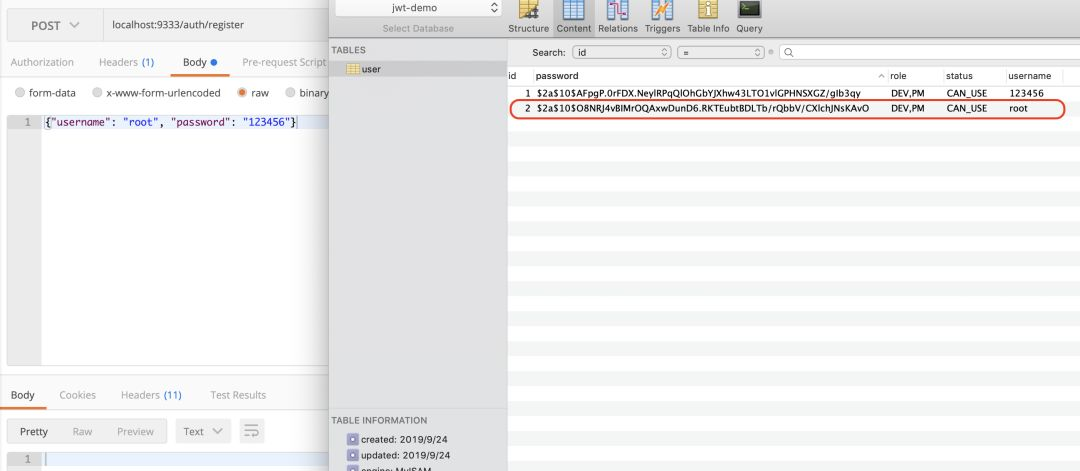Click the user table icon in sidebar
This screenshot has width=1080, height=471.
(x=353, y=69)
